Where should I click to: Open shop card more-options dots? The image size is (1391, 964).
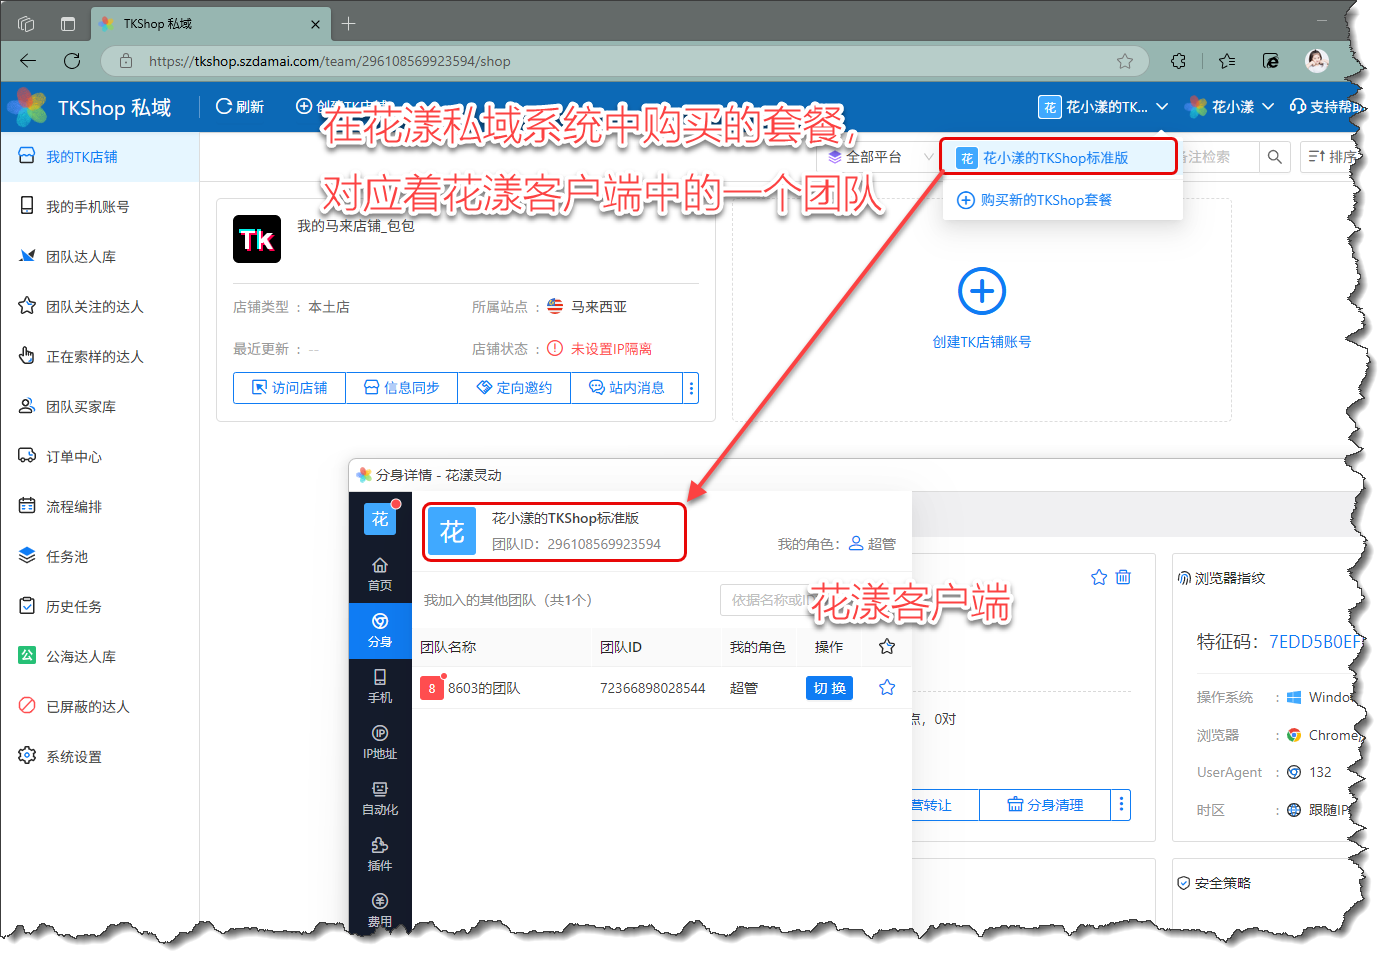(691, 388)
